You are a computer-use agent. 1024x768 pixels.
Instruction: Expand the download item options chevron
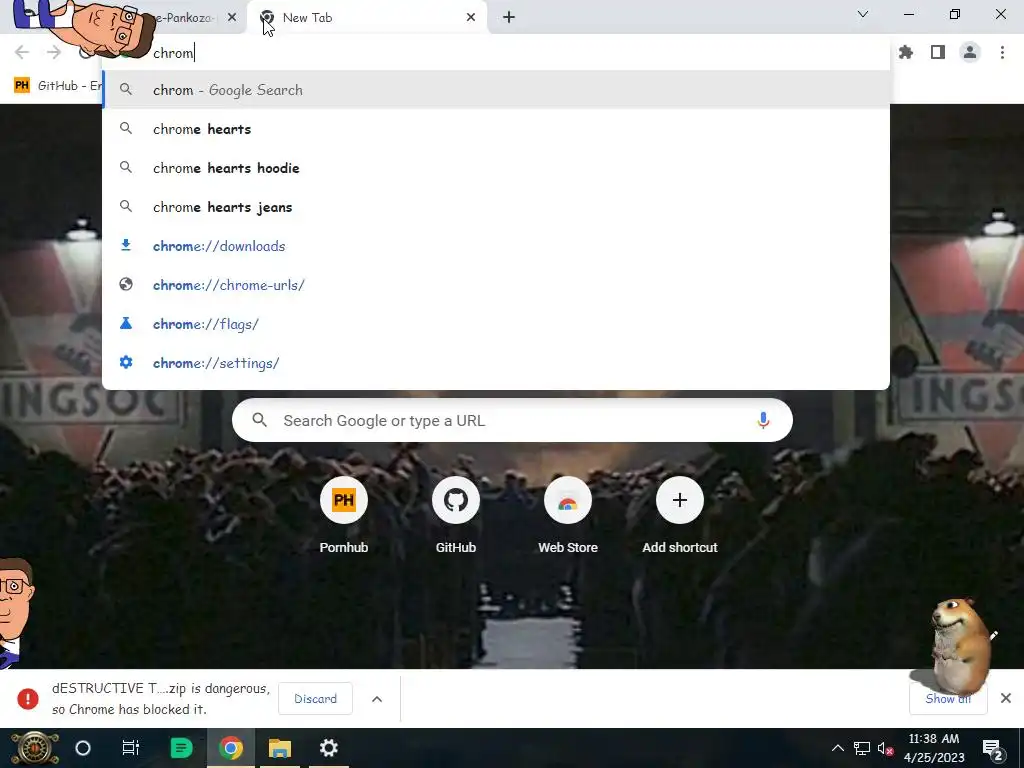pyautogui.click(x=377, y=699)
